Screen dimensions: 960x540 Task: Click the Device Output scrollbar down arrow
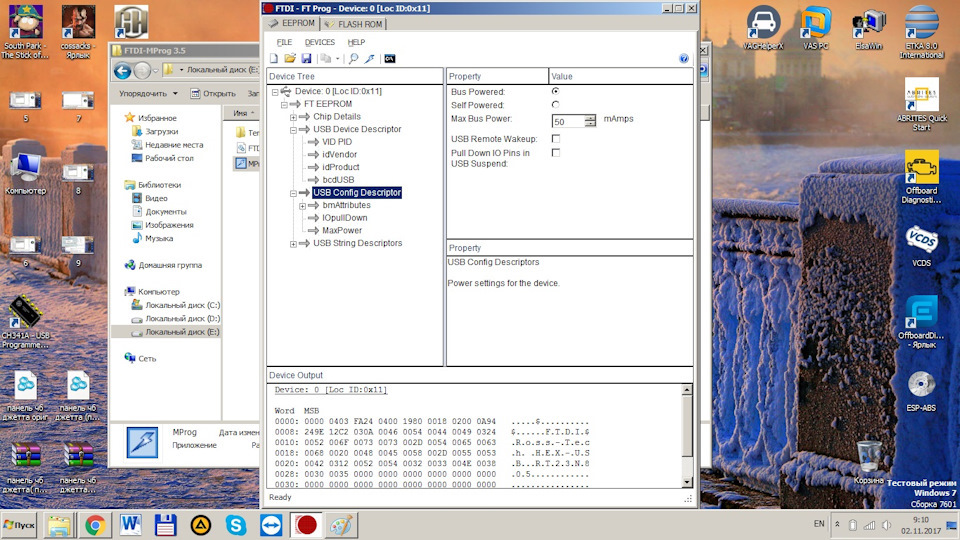pos(687,482)
